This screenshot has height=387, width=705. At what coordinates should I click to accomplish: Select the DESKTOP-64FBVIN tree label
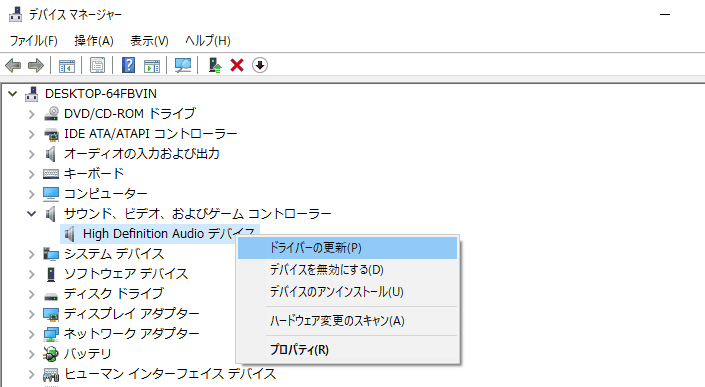[101, 93]
